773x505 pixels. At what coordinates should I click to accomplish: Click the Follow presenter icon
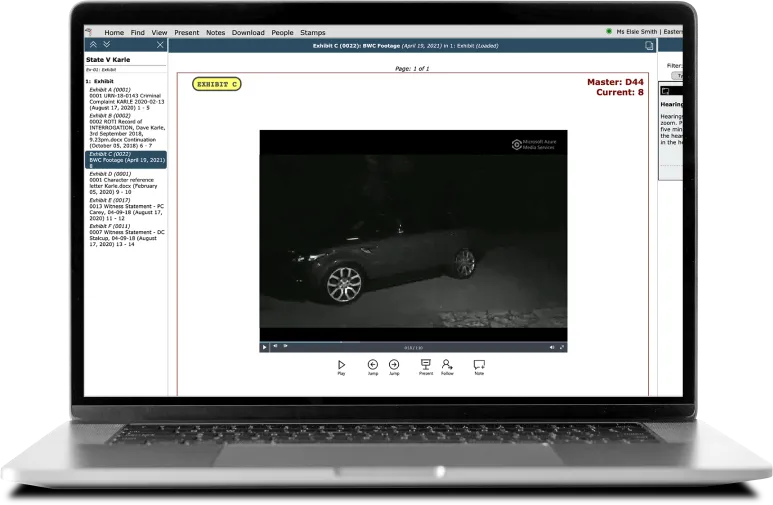coord(447,365)
